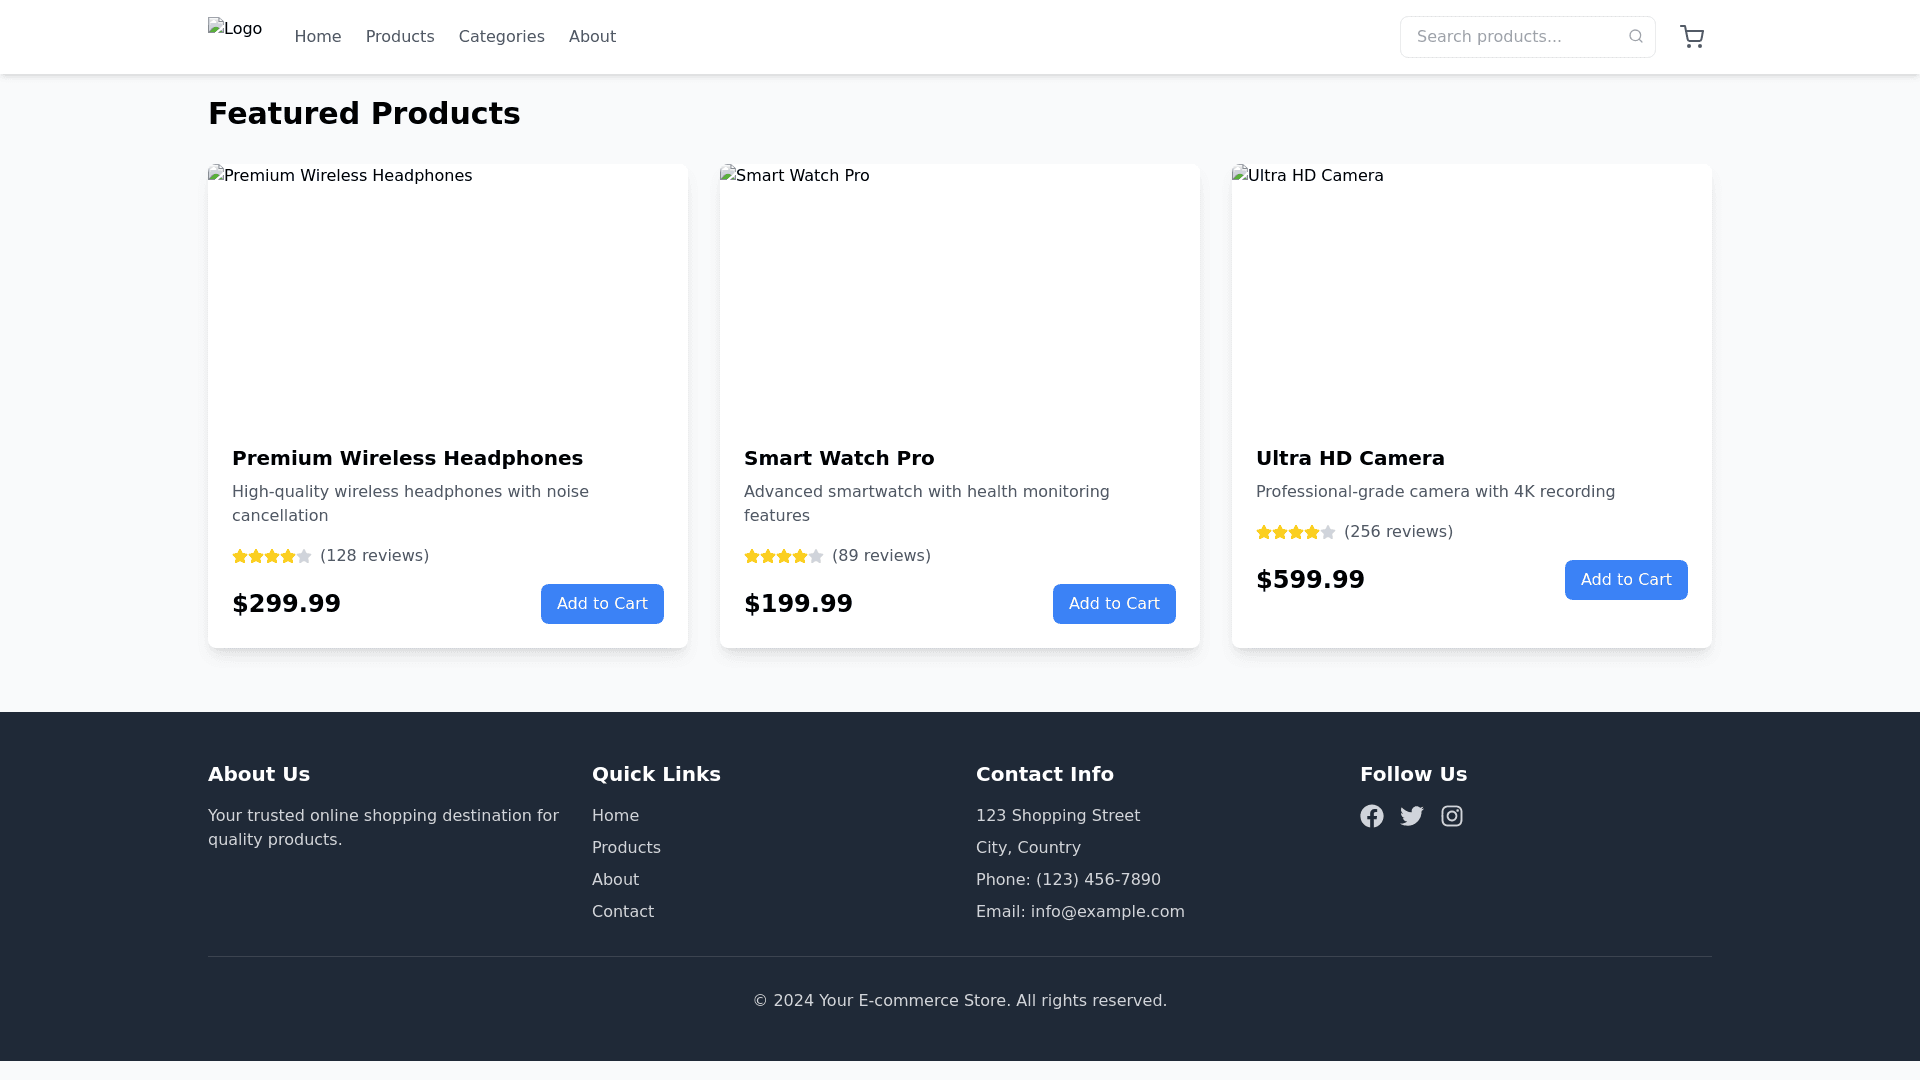Open the Facebook social icon

coord(1371,816)
